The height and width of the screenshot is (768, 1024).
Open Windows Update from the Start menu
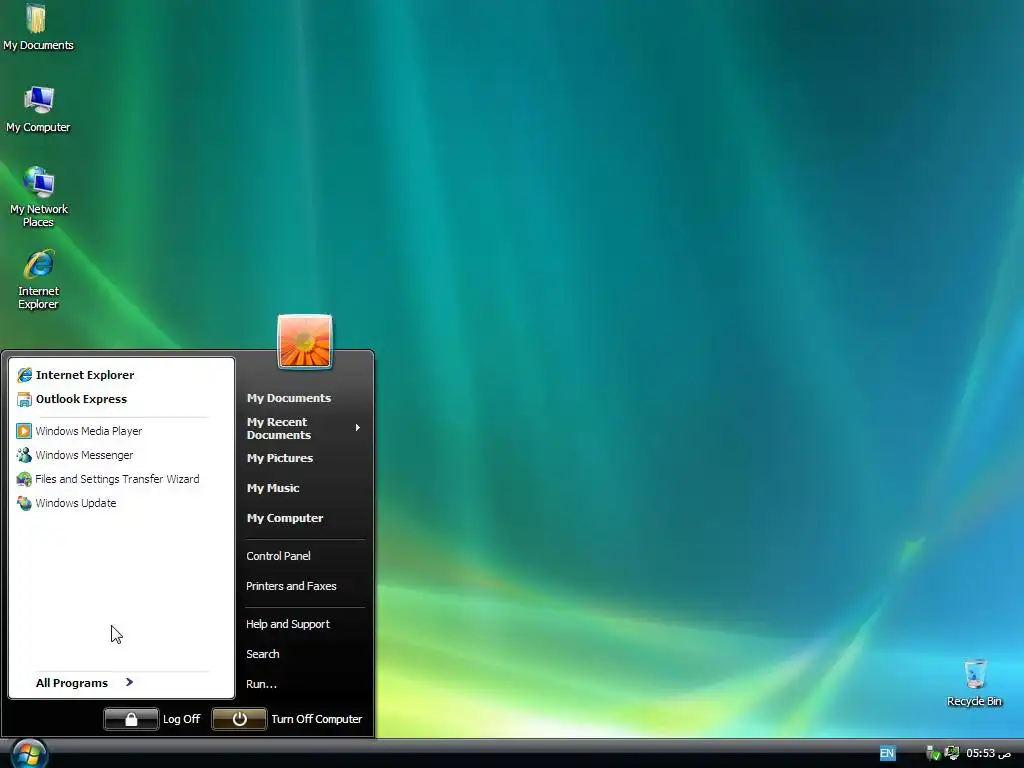(67, 504)
